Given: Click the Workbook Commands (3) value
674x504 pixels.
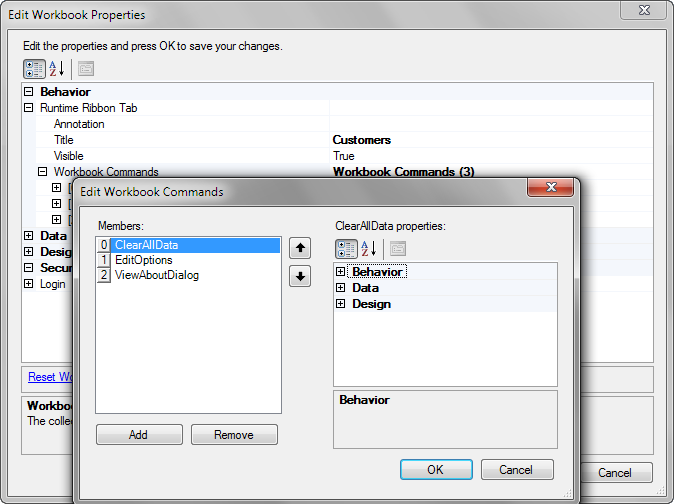Looking at the screenshot, I should point(404,171).
